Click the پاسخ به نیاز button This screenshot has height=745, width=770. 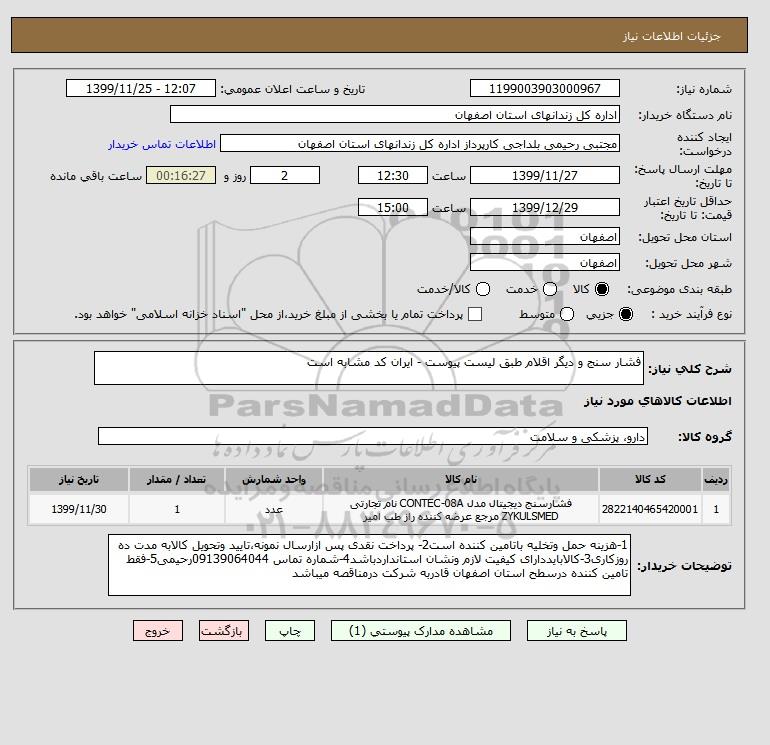(x=577, y=631)
